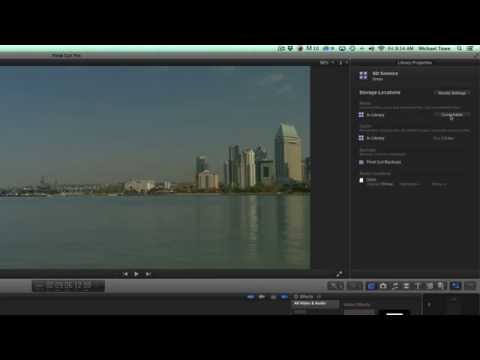
Task: Click the library icon in Library Properties
Action: (x=363, y=76)
